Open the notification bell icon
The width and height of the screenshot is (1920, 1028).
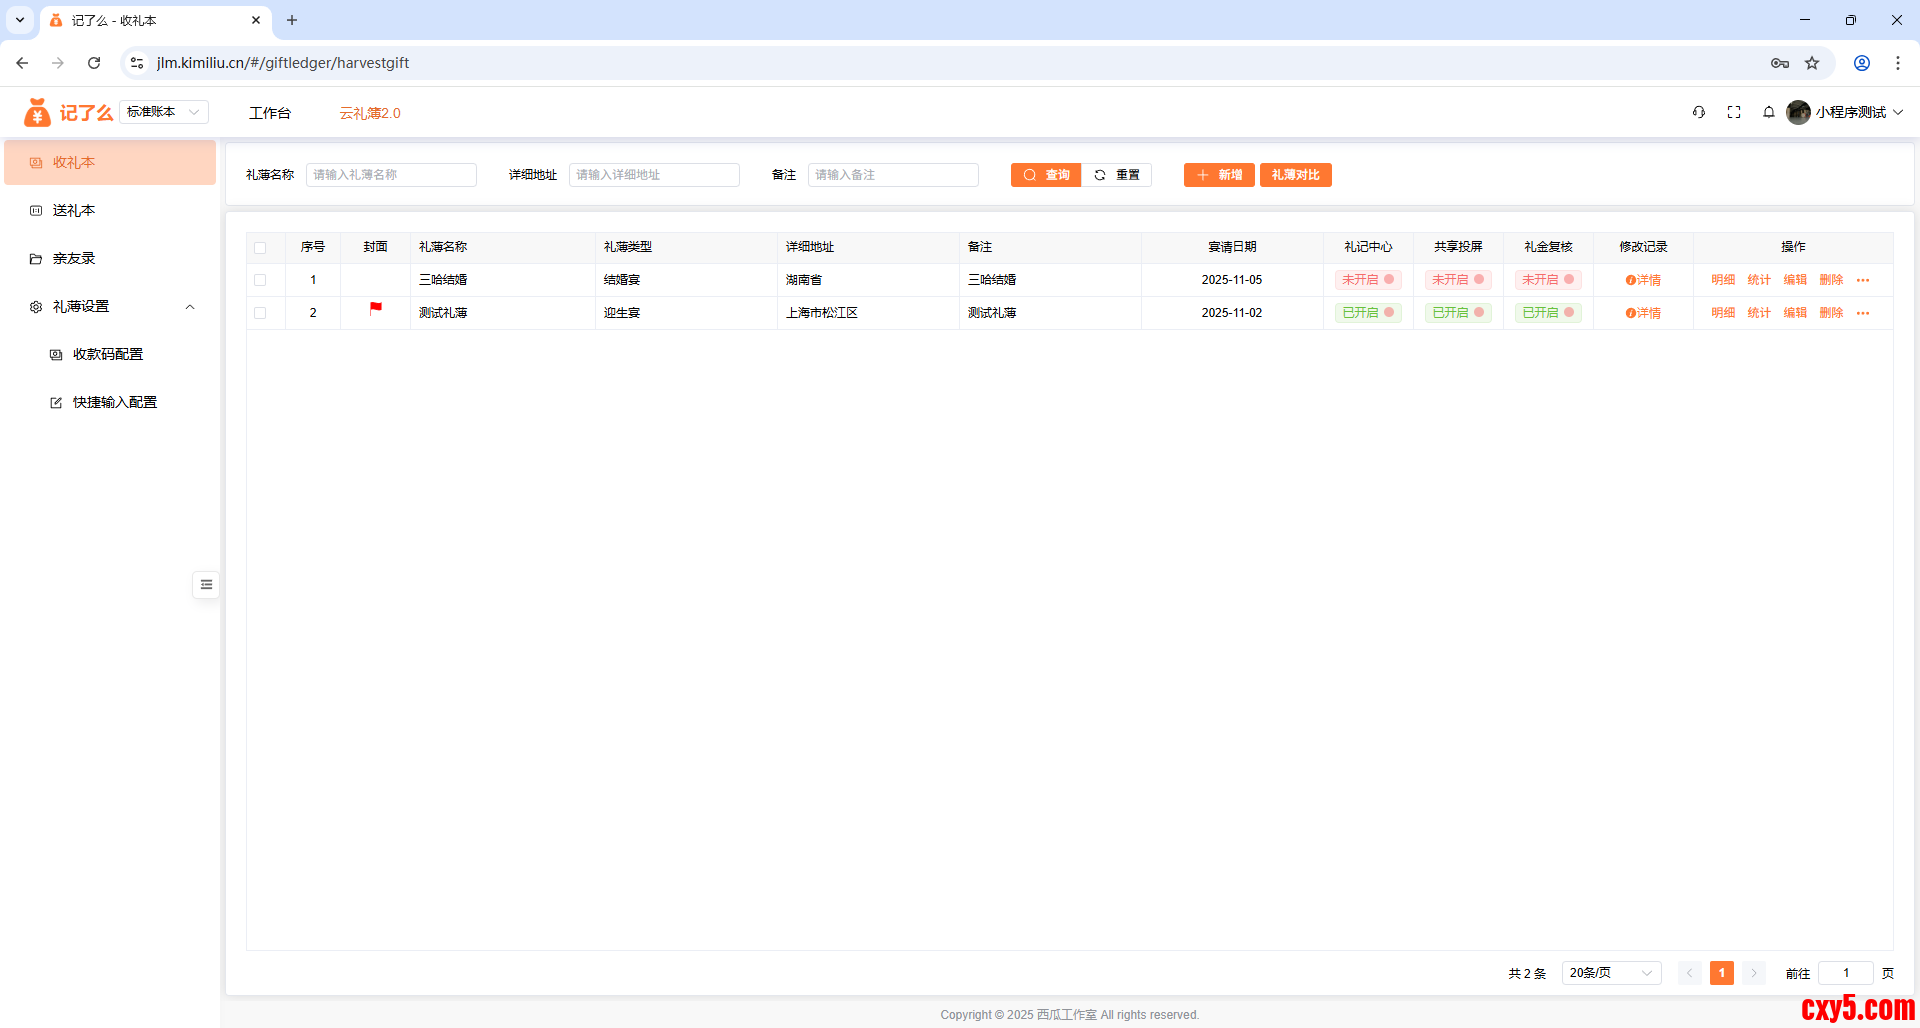(x=1768, y=112)
